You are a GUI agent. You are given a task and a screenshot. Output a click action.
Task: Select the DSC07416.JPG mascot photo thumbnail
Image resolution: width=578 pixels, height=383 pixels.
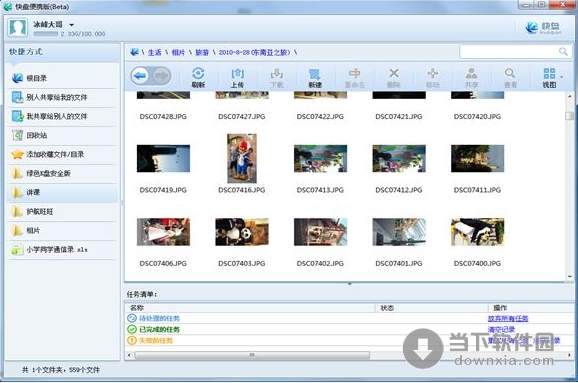(x=242, y=159)
